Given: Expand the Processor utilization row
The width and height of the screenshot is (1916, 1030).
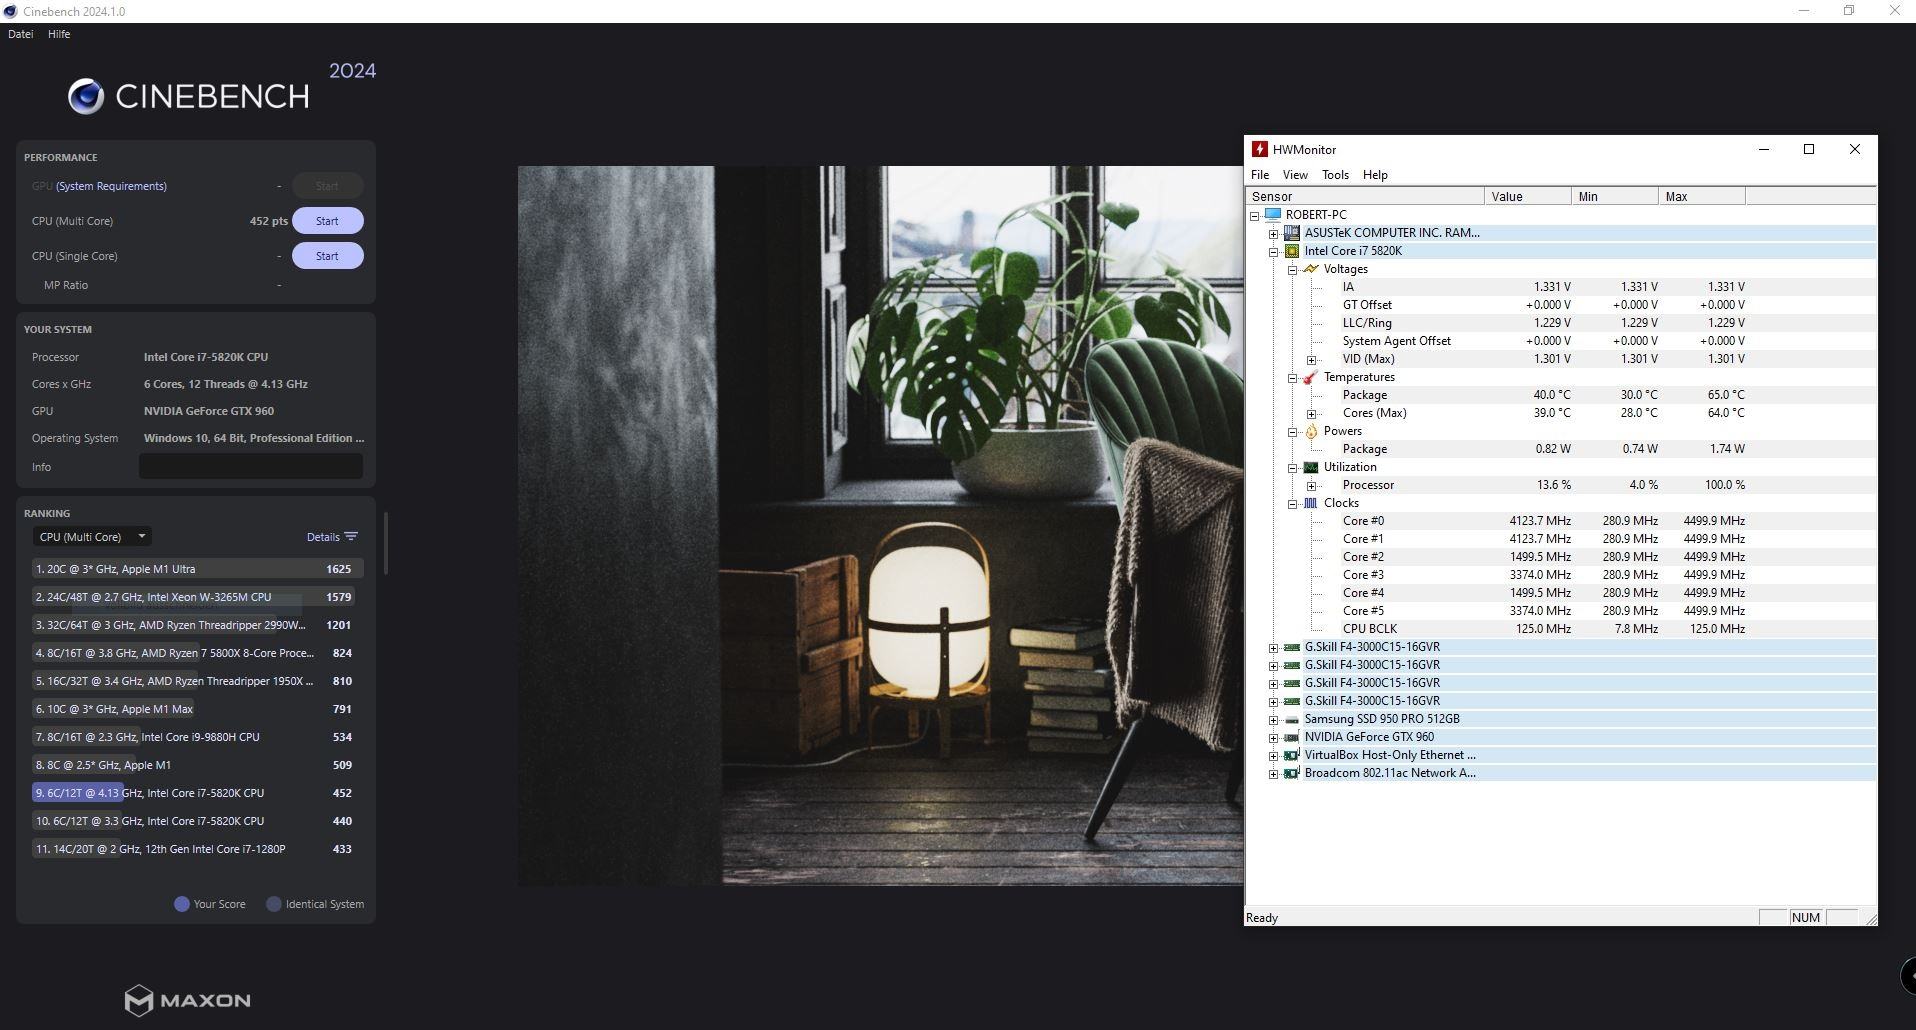Looking at the screenshot, I should (x=1312, y=485).
